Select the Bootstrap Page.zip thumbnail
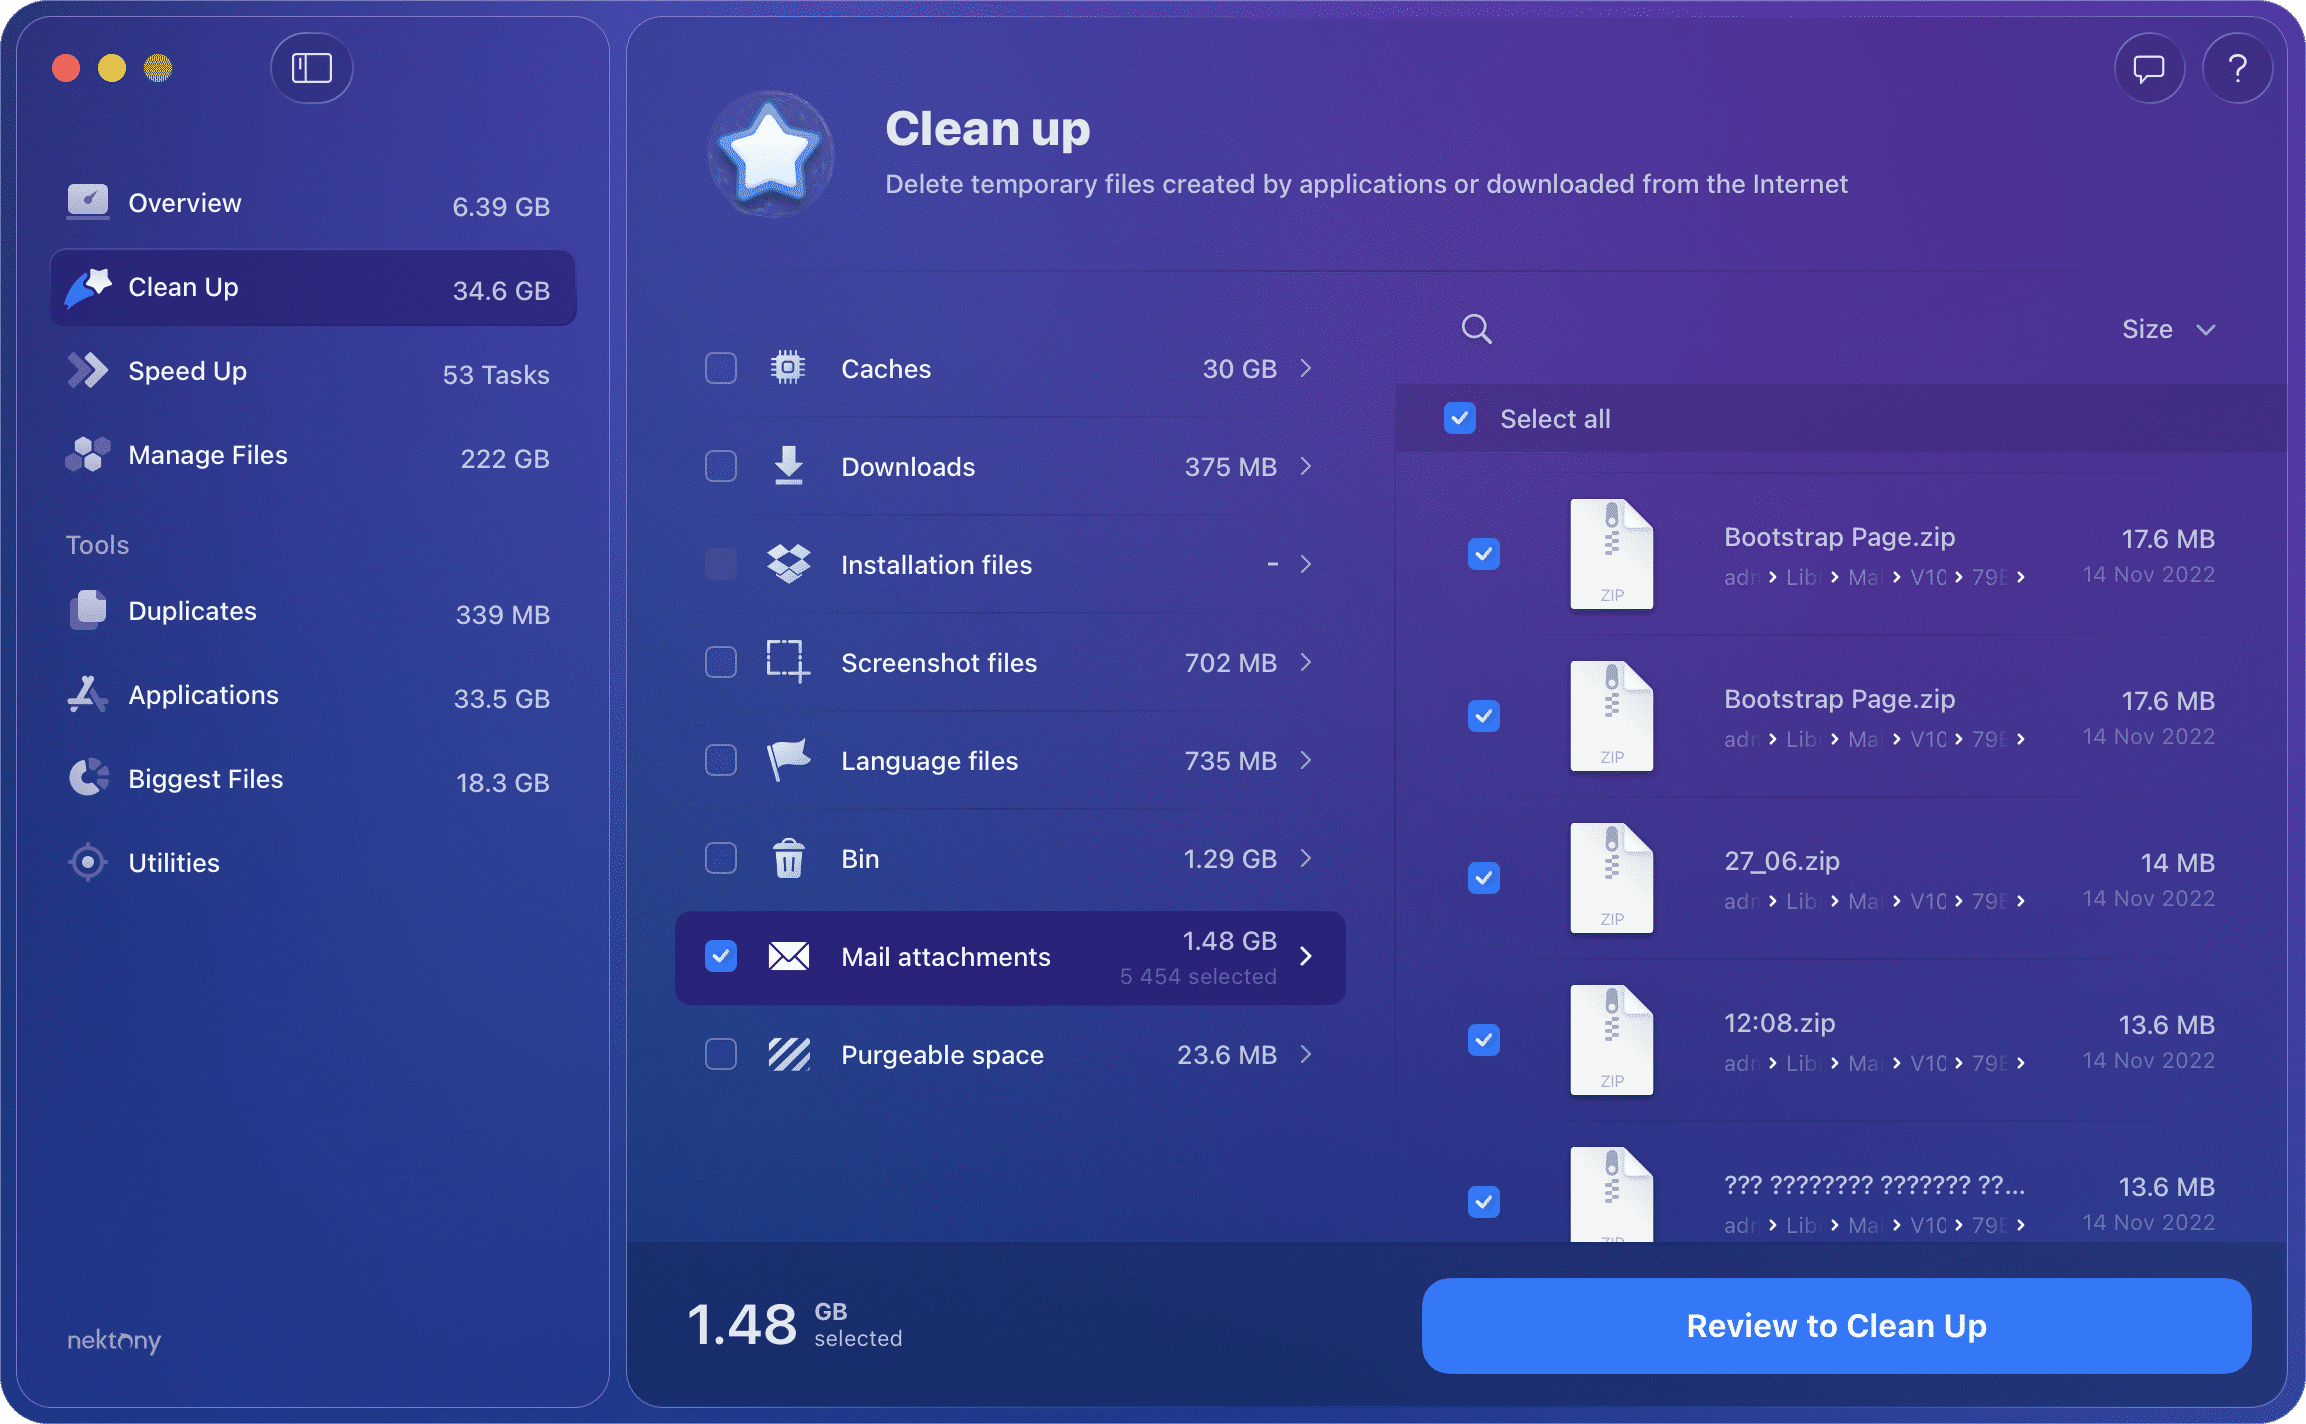The width and height of the screenshot is (2306, 1424). [1611, 554]
